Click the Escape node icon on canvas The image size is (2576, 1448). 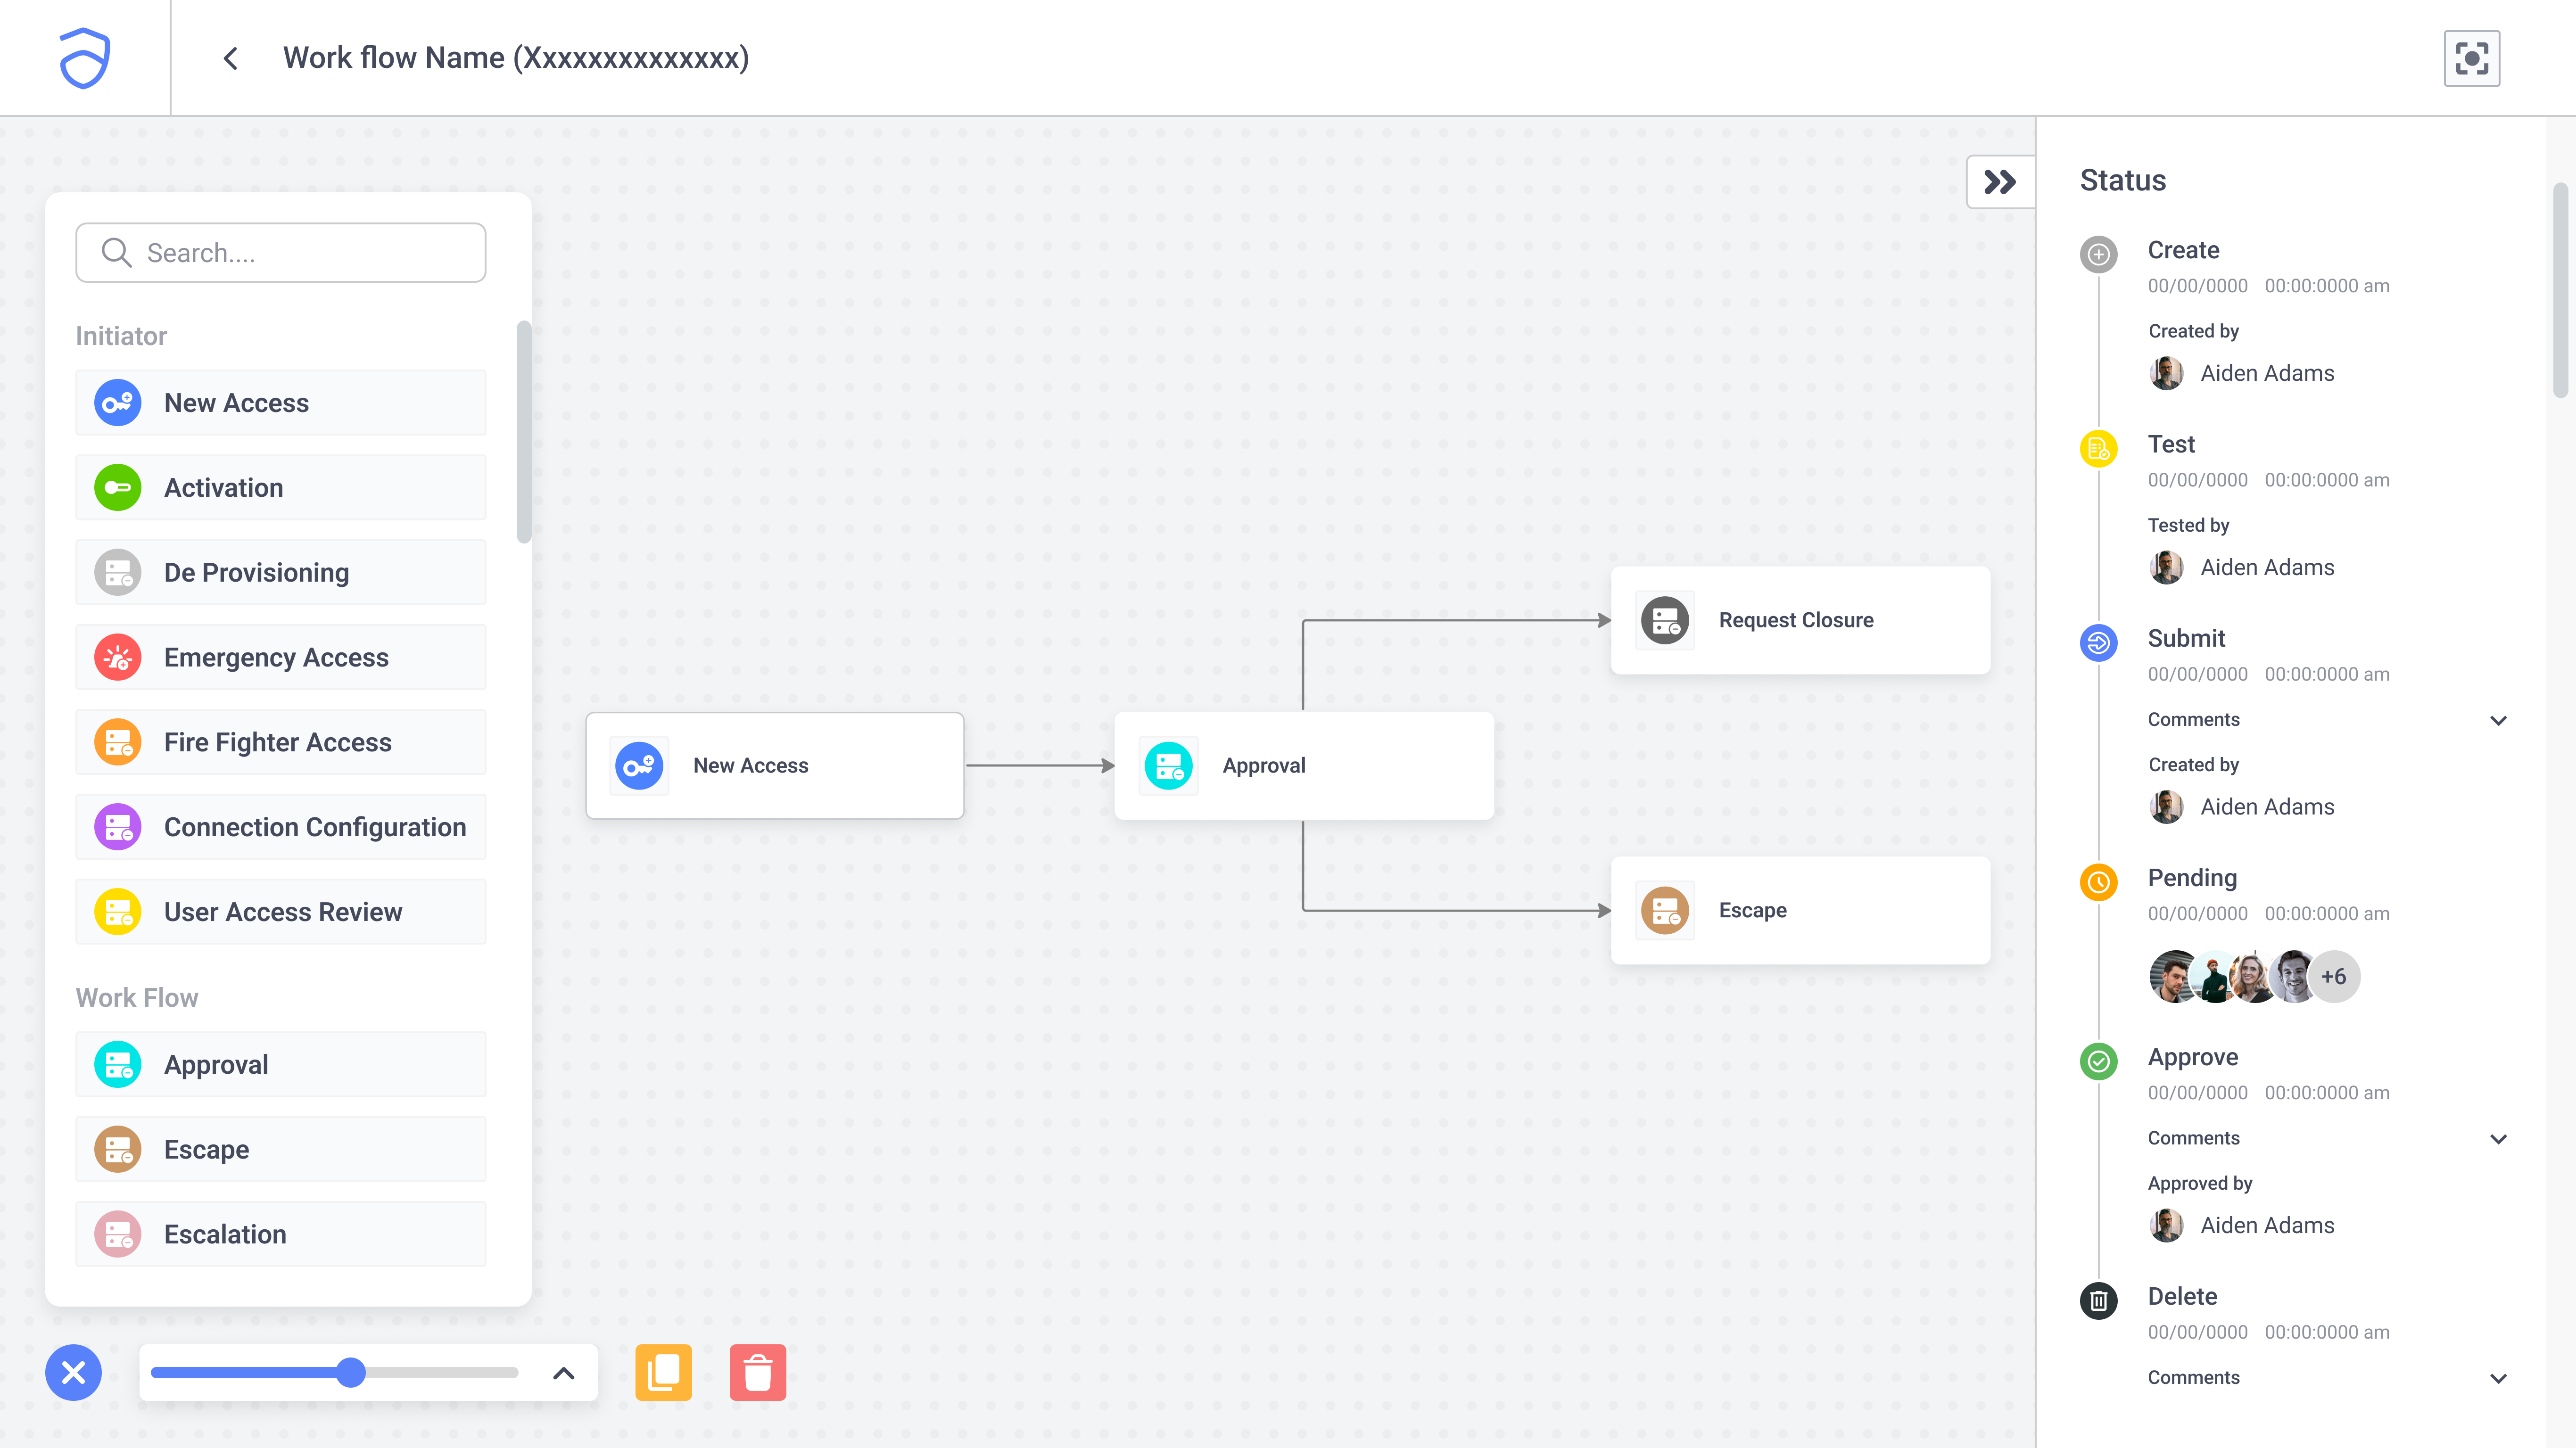pos(1665,911)
